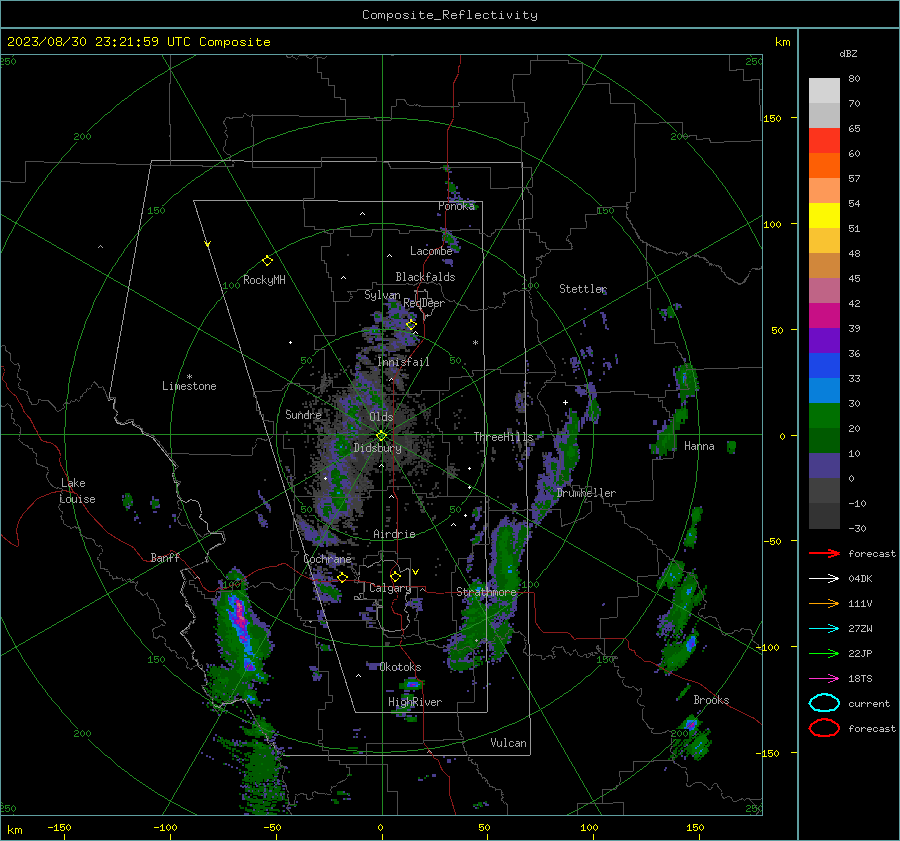Click the red 60-65 dBZ color swatch

click(x=824, y=141)
